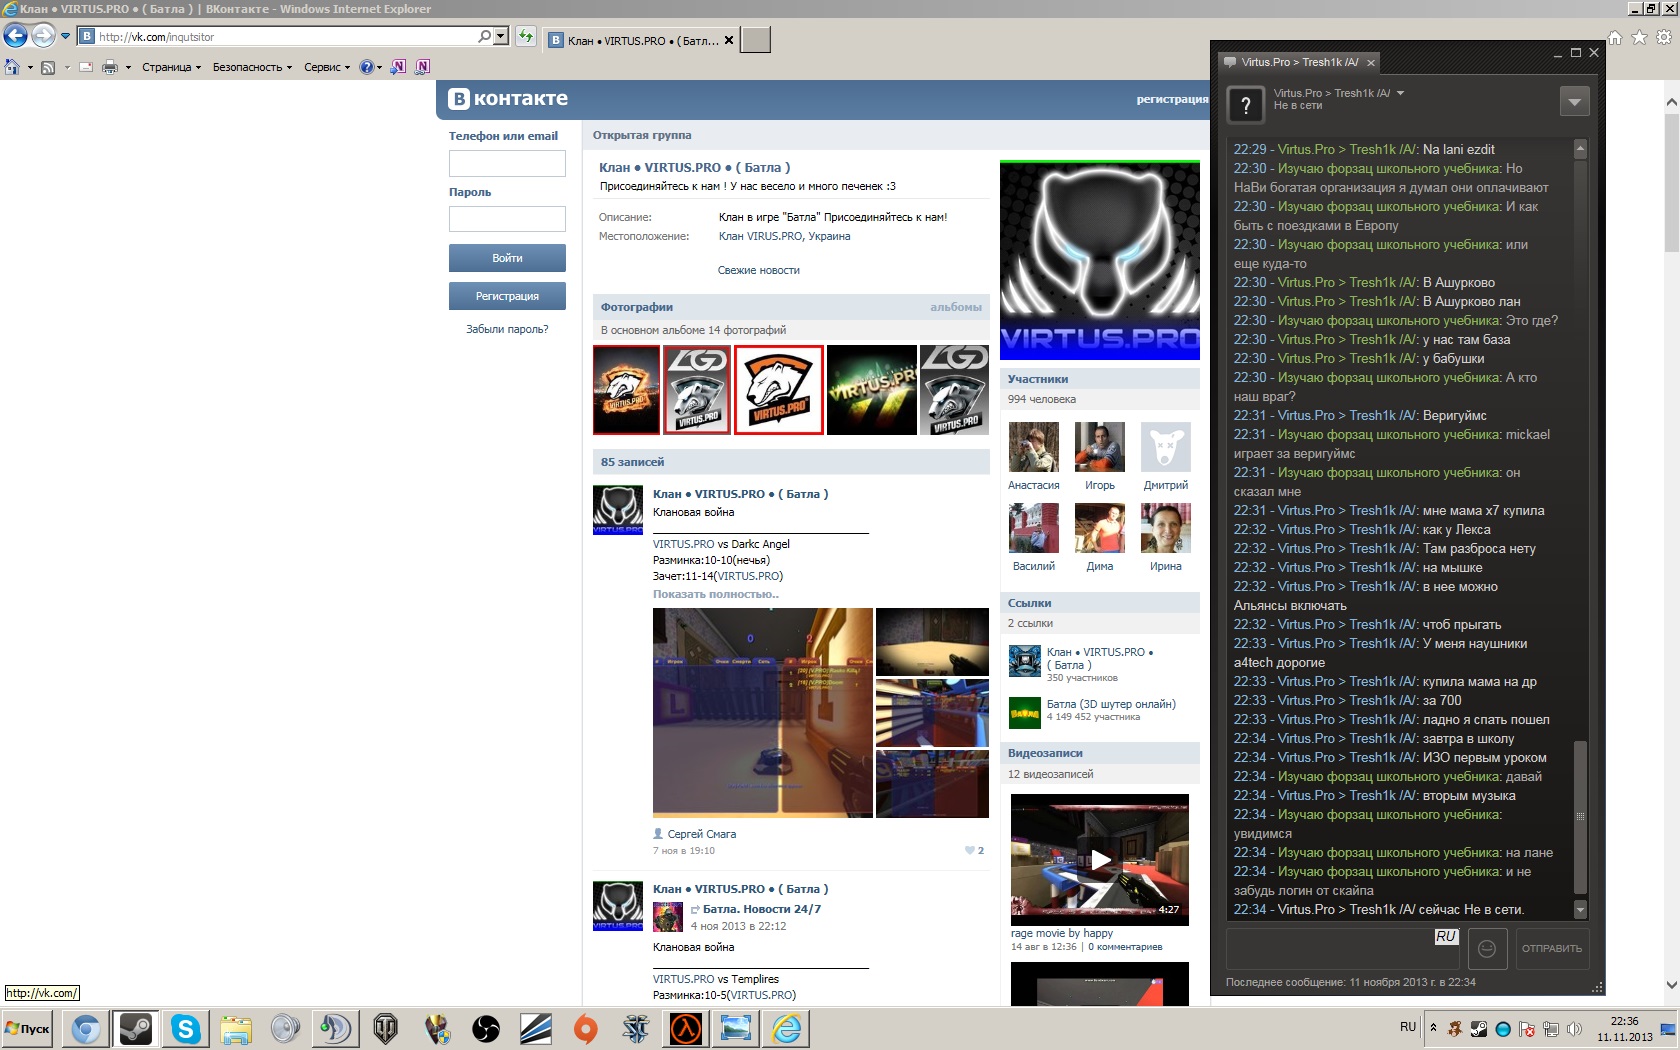
Task: Click the Пуск start button
Action: point(28,1029)
